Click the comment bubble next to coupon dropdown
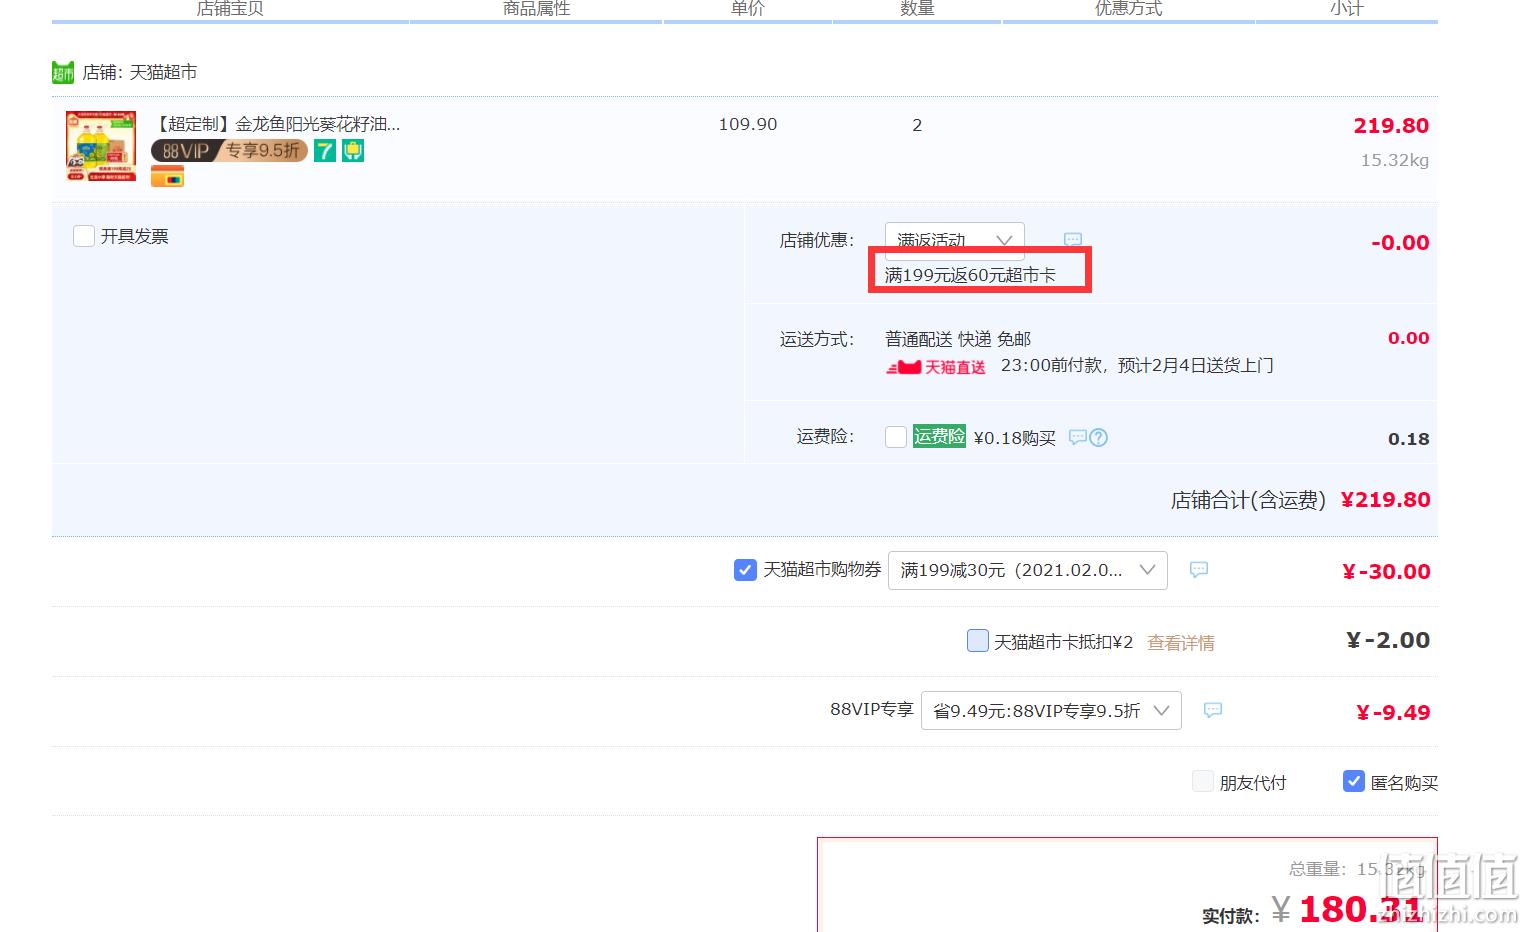Viewport: 1527px width, 932px height. [x=1199, y=570]
